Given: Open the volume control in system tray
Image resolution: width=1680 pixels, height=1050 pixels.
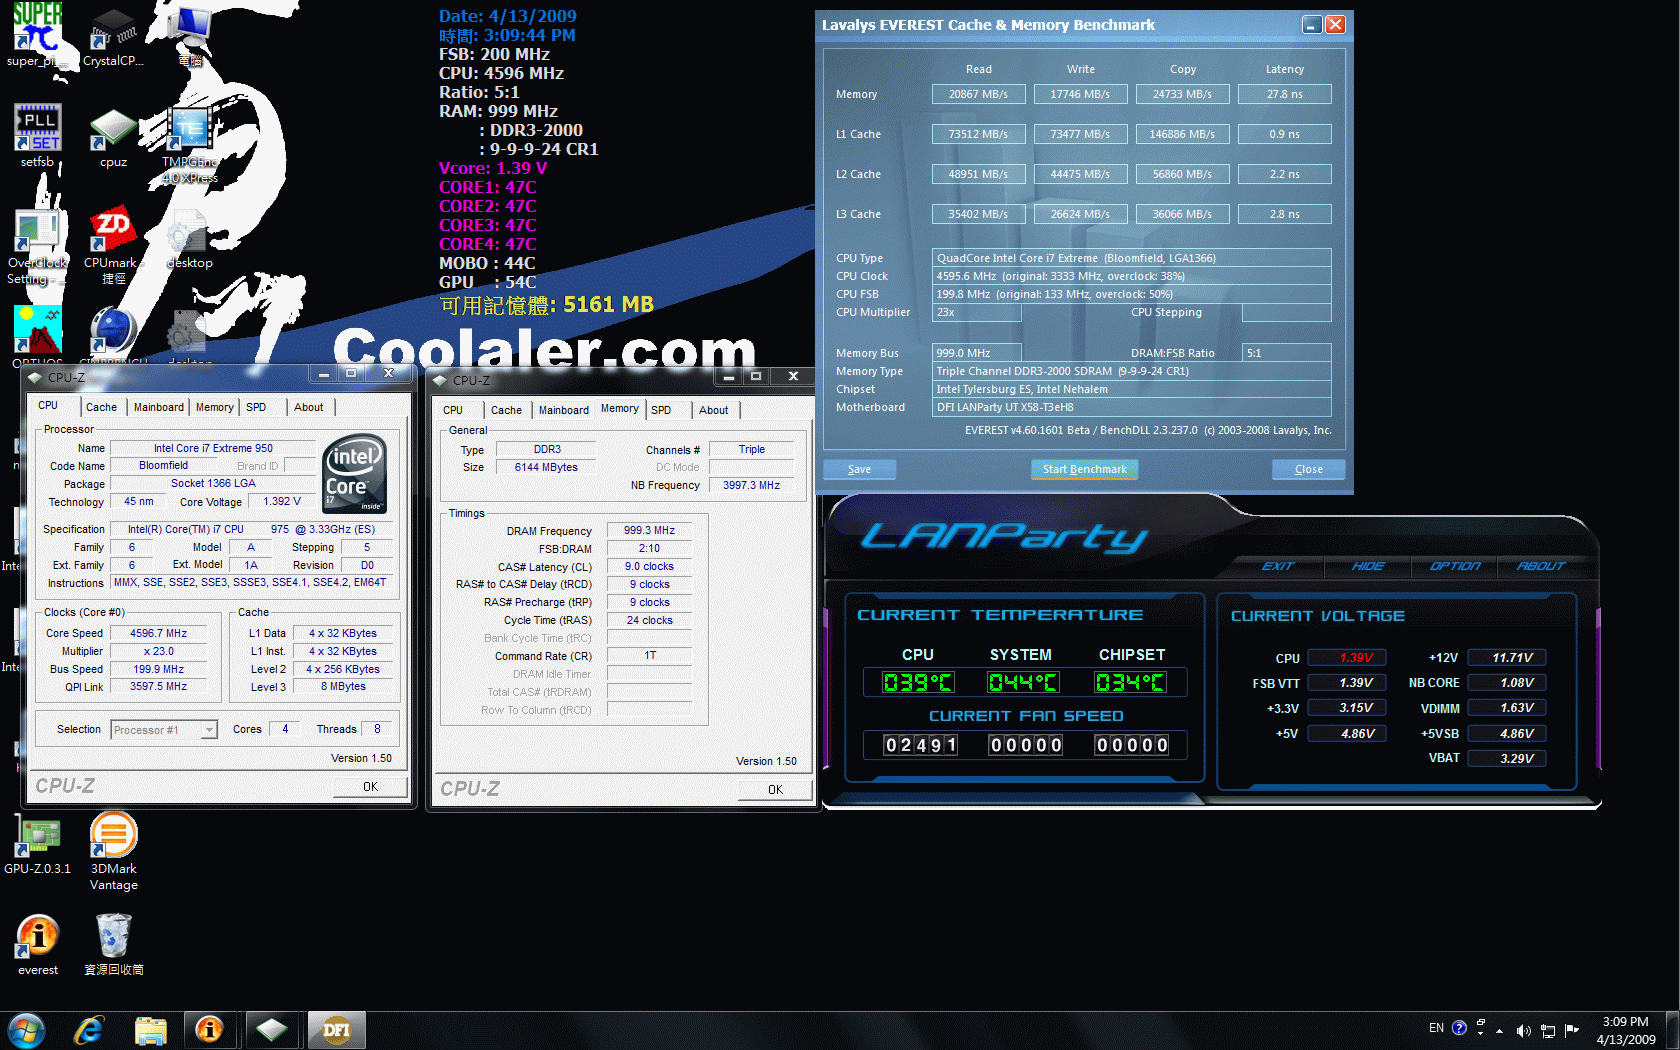Looking at the screenshot, I should [x=1523, y=1030].
